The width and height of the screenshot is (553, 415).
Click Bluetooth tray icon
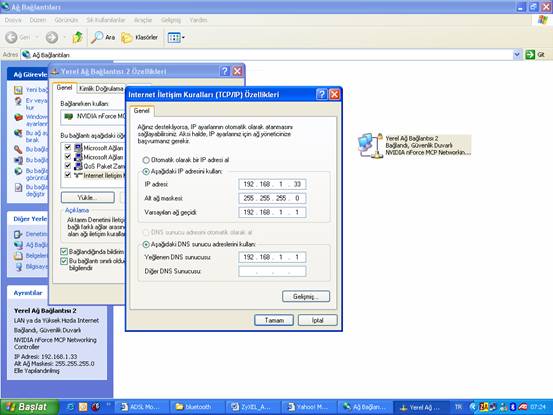[x=513, y=407]
